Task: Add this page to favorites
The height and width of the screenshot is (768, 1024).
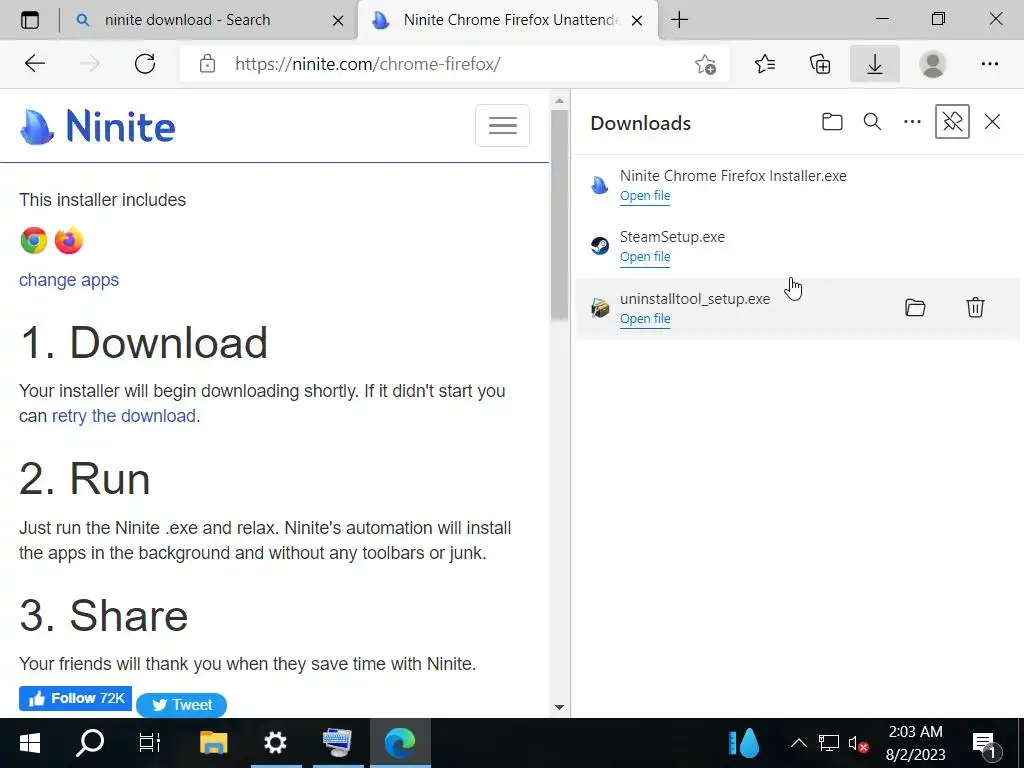Action: coord(705,64)
